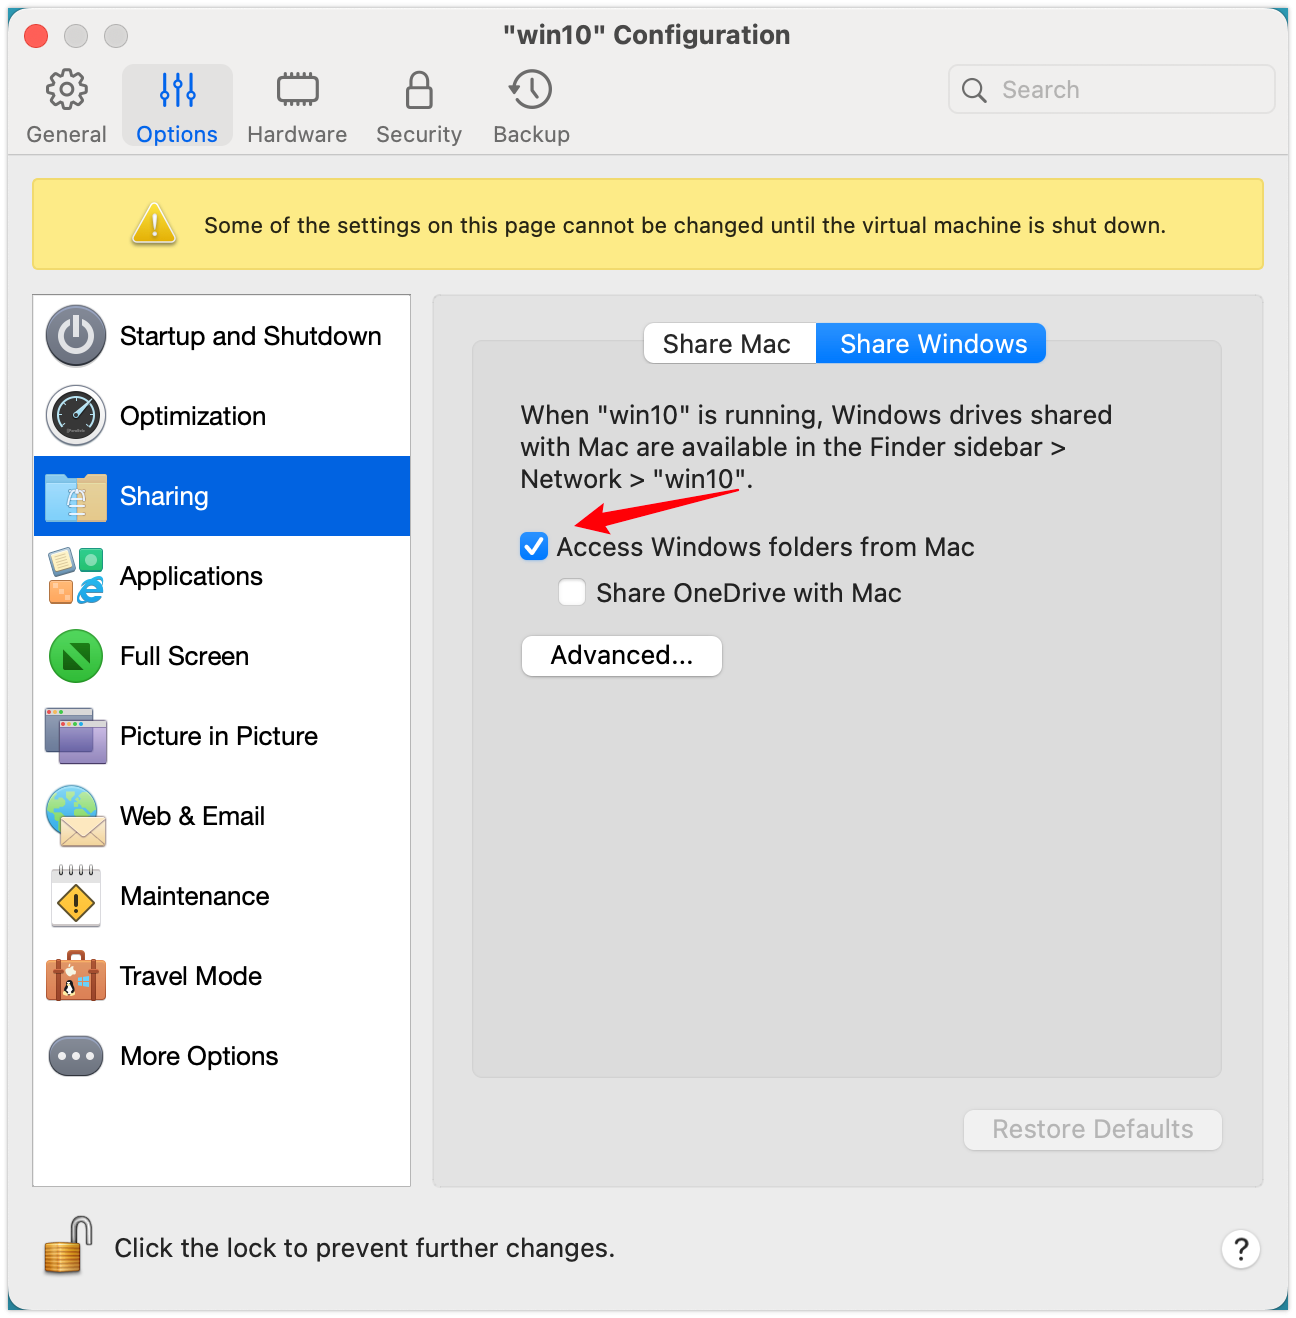Uncheck Access Windows folders from Mac
The width and height of the screenshot is (1296, 1318).
[x=534, y=547]
